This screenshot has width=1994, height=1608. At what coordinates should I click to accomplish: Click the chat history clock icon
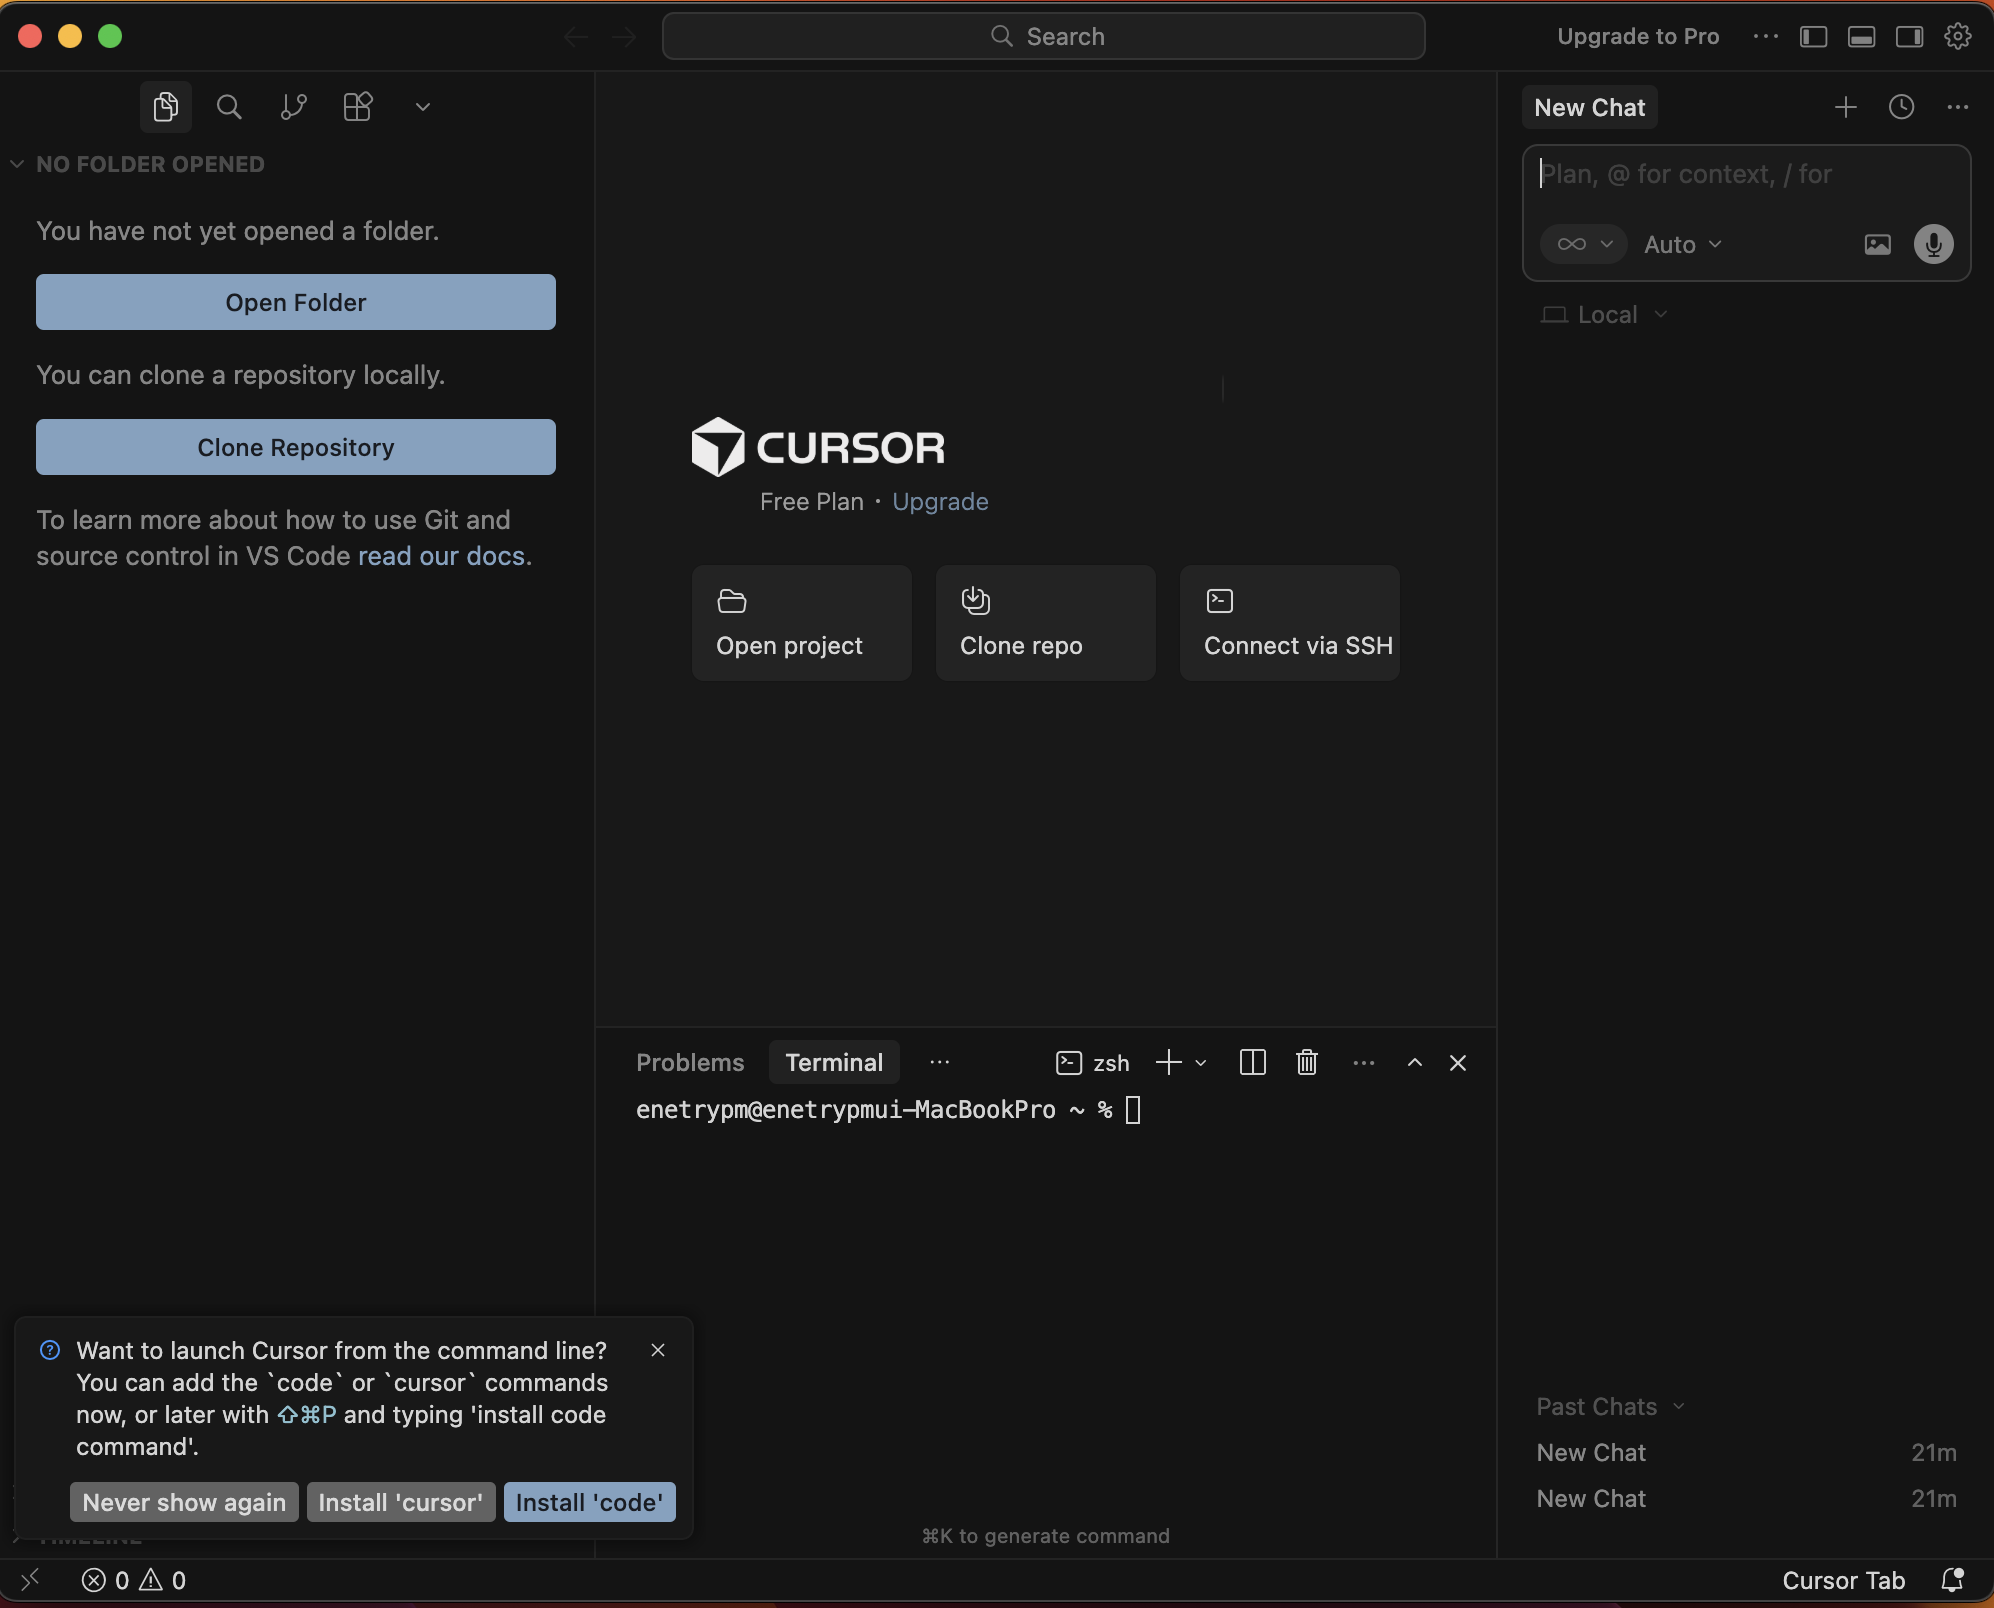coord(1901,107)
